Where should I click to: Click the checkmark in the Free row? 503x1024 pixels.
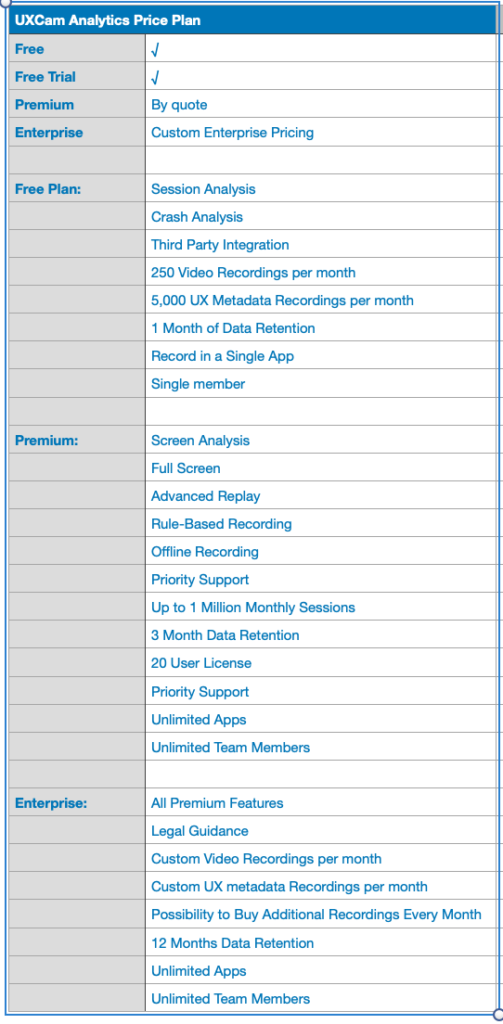(x=155, y=50)
